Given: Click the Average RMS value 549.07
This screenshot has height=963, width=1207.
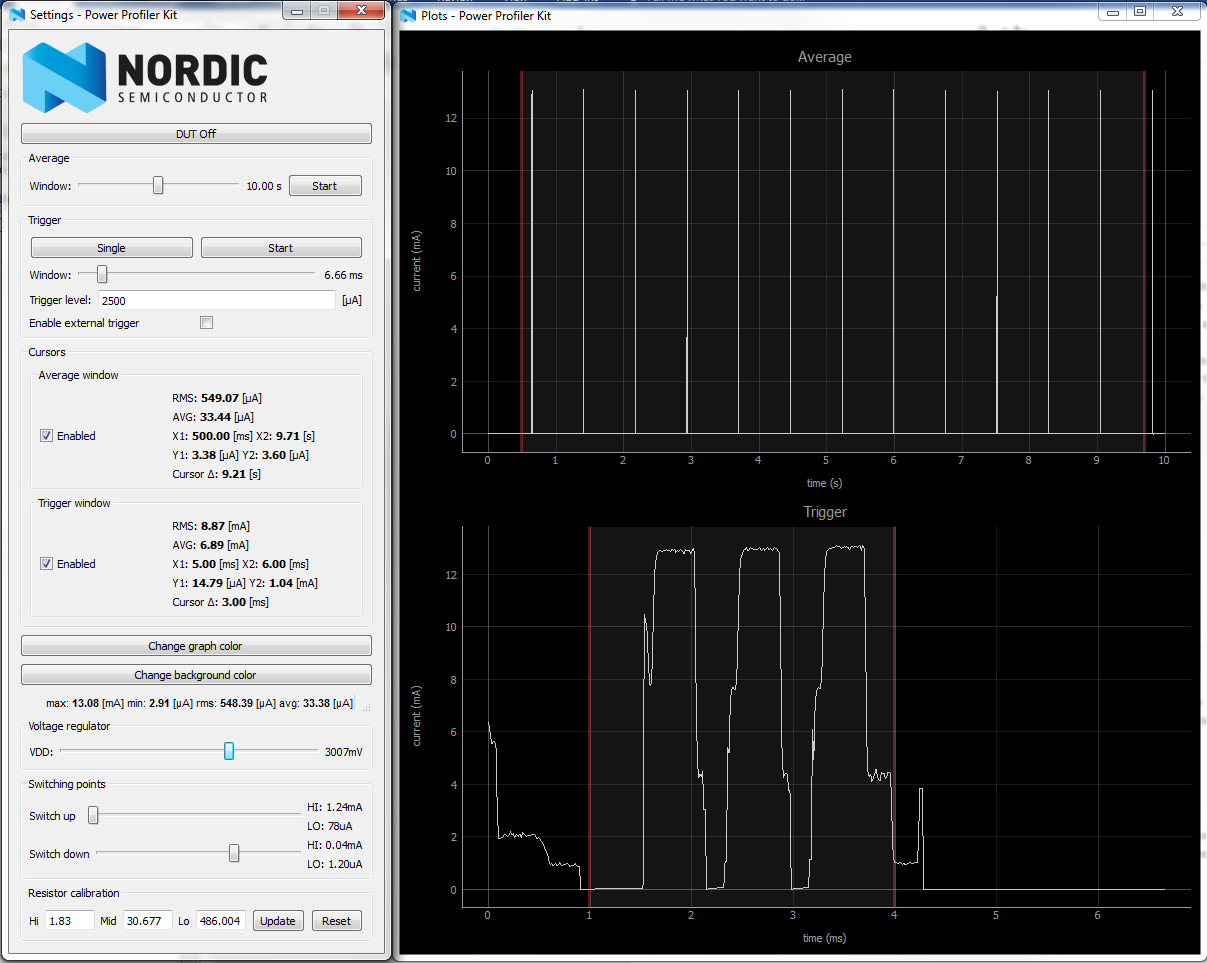Looking at the screenshot, I should pos(220,398).
